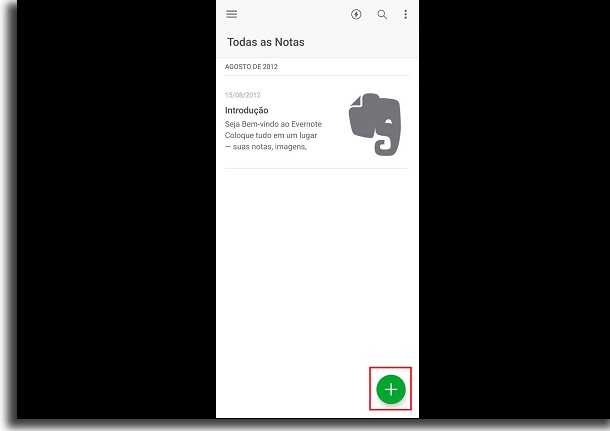Tap the AGOSTO DE 2012 section header
This screenshot has height=431, width=610.
pyautogui.click(x=251, y=67)
